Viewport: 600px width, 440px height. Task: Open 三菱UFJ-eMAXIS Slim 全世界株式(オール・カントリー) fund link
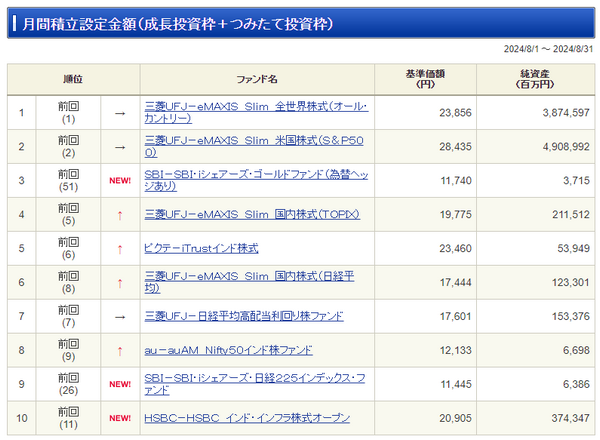coord(256,112)
